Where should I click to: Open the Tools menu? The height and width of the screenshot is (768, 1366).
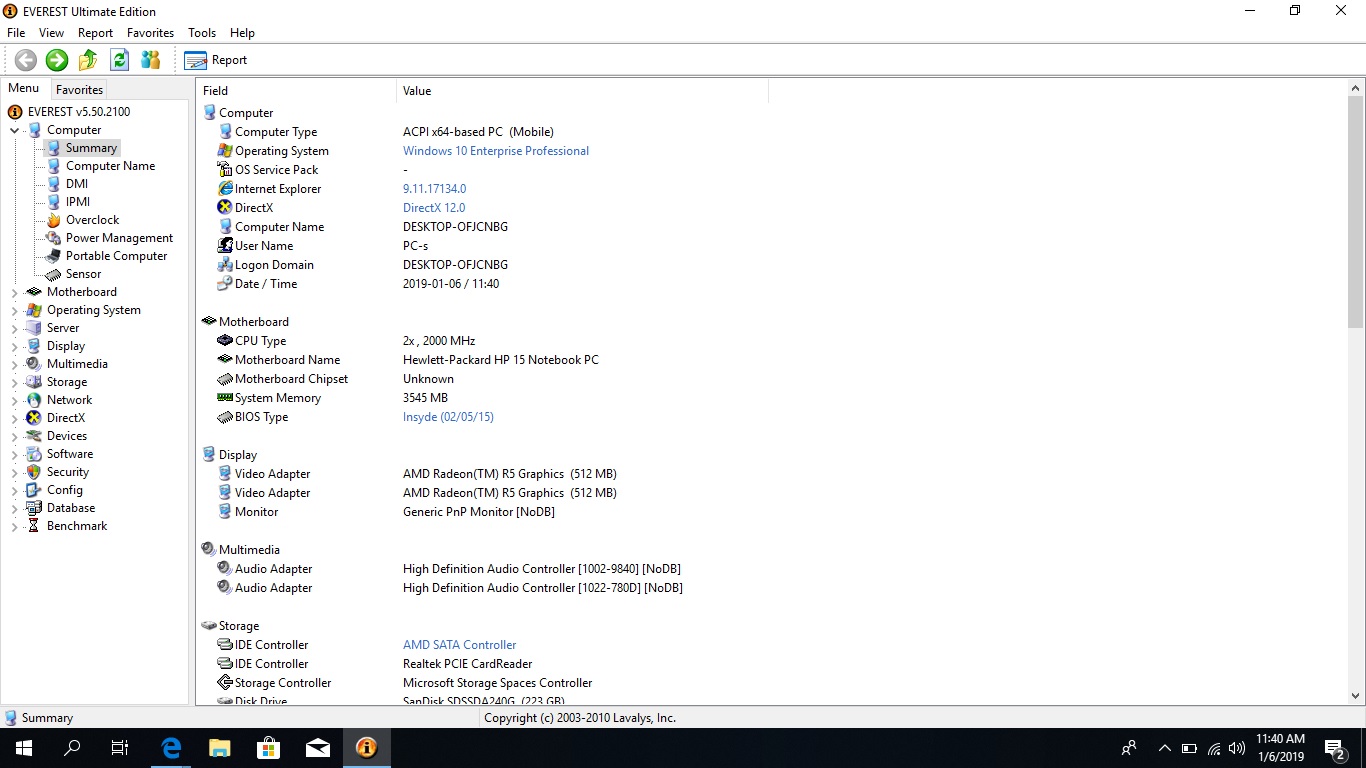(x=202, y=33)
